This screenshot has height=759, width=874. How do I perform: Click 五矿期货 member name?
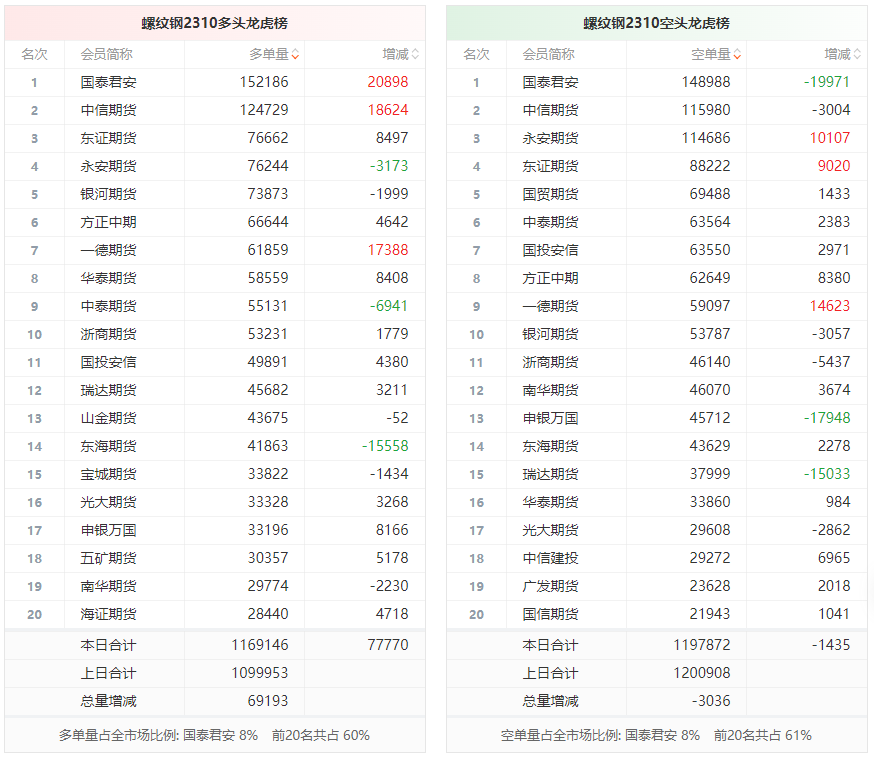pyautogui.click(x=108, y=558)
